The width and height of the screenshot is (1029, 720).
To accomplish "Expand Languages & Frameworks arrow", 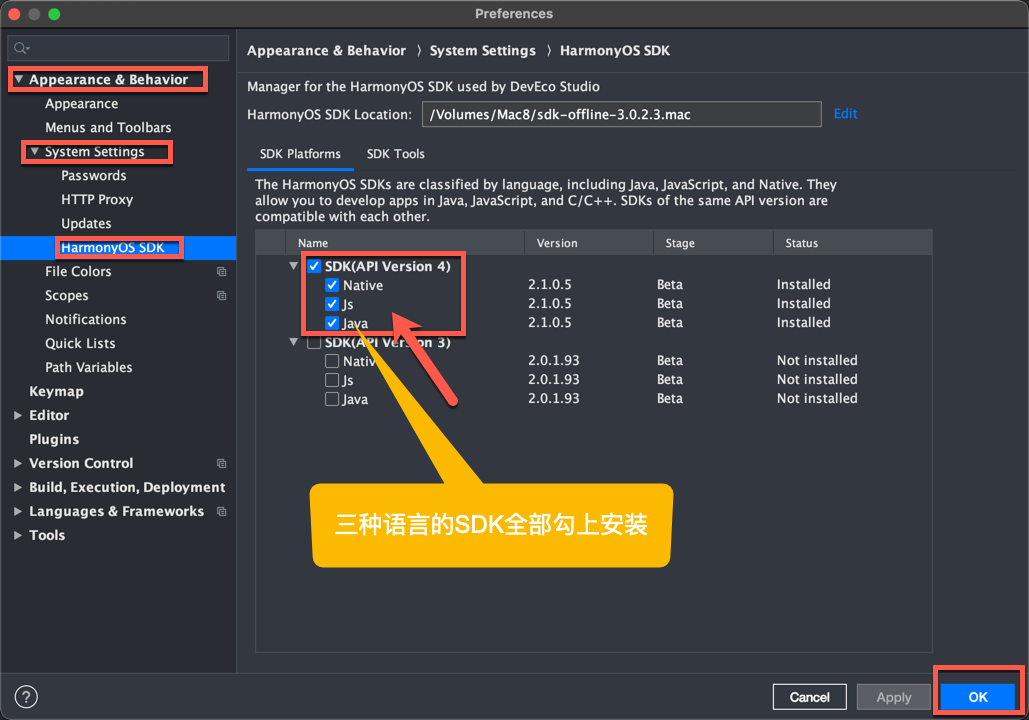I will coord(18,511).
